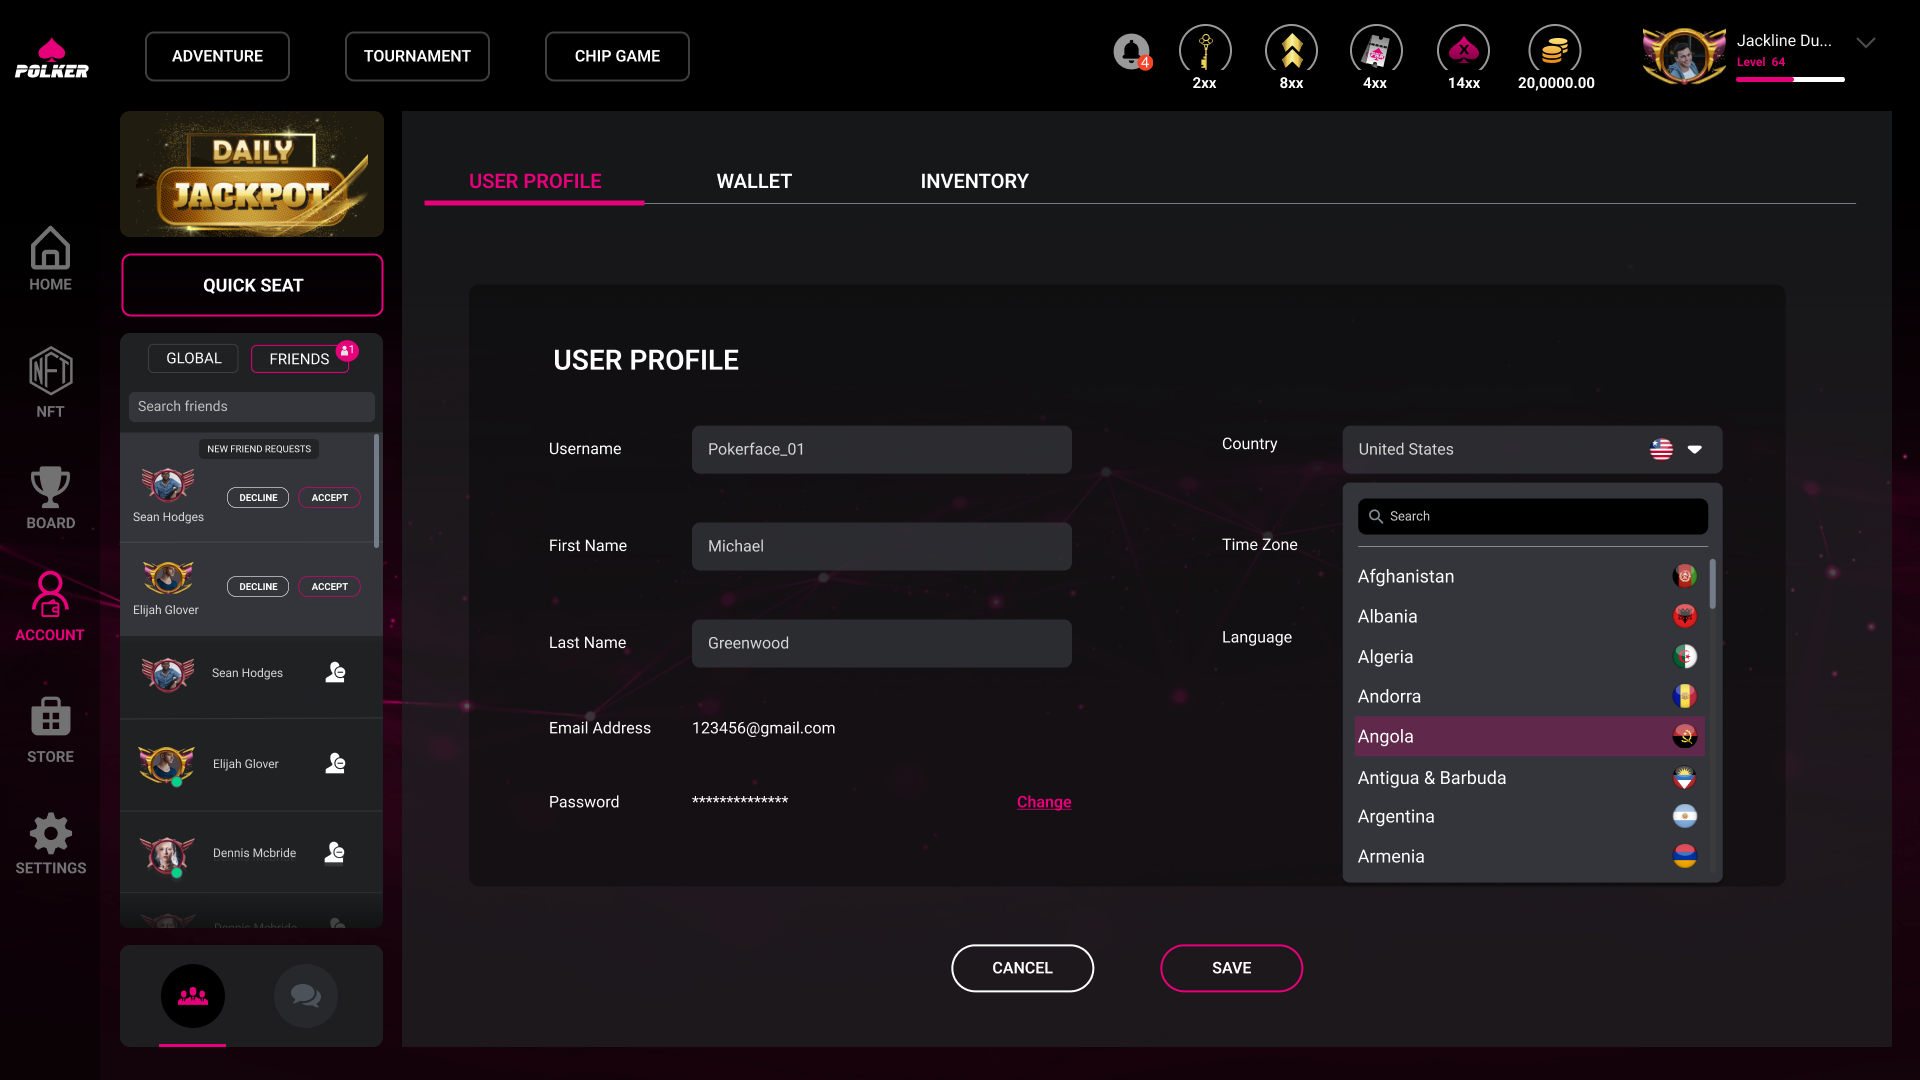
Task: Click remove friend icon for Dennis Mcbride
Action: [335, 852]
